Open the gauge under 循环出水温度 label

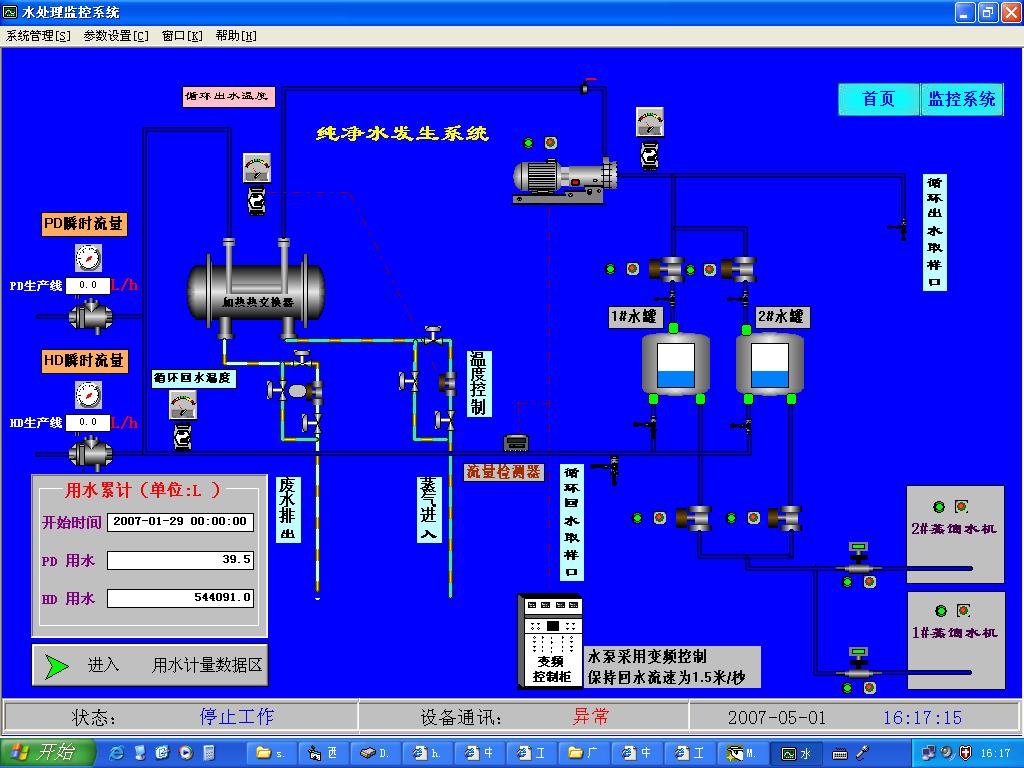pos(257,168)
